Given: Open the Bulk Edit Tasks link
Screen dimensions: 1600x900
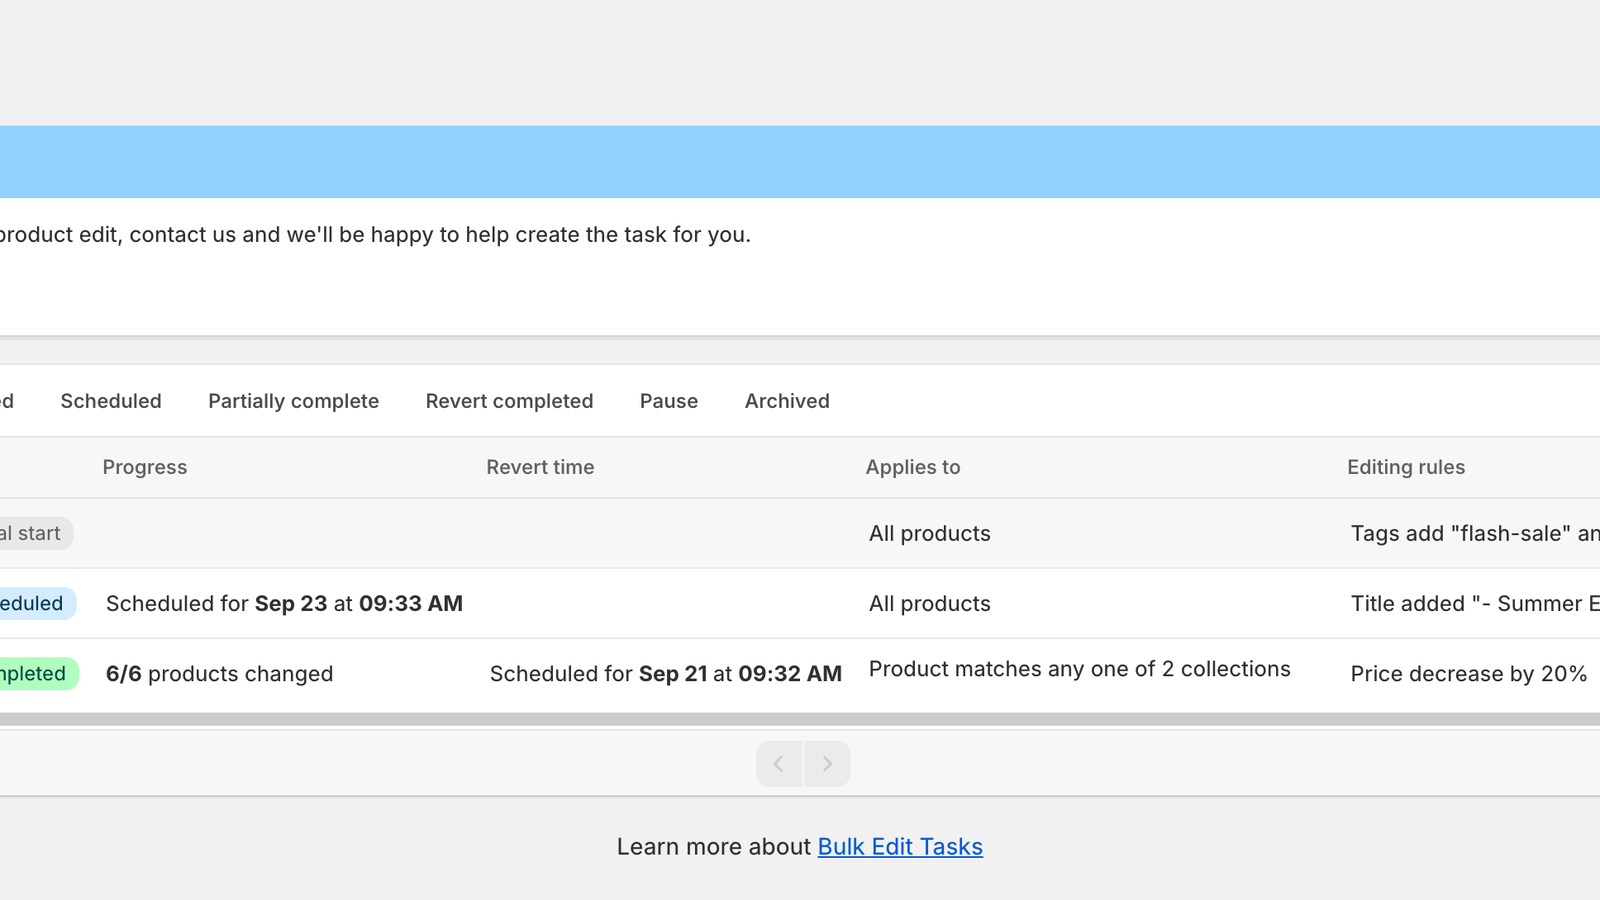Looking at the screenshot, I should (x=900, y=847).
